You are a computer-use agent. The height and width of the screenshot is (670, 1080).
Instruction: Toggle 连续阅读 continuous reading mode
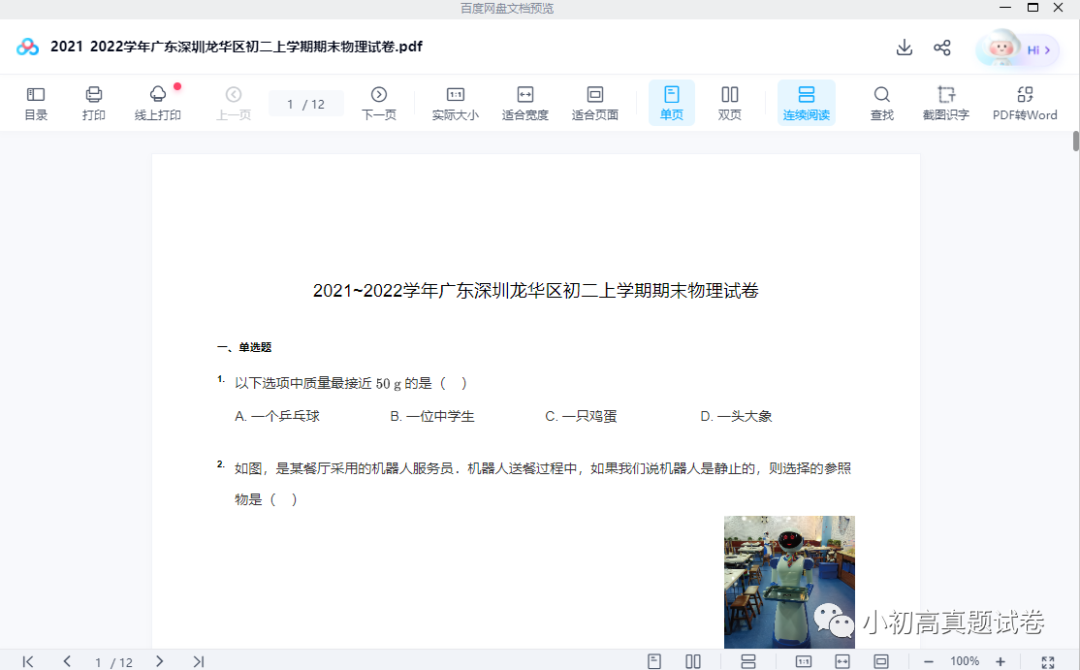(x=807, y=103)
